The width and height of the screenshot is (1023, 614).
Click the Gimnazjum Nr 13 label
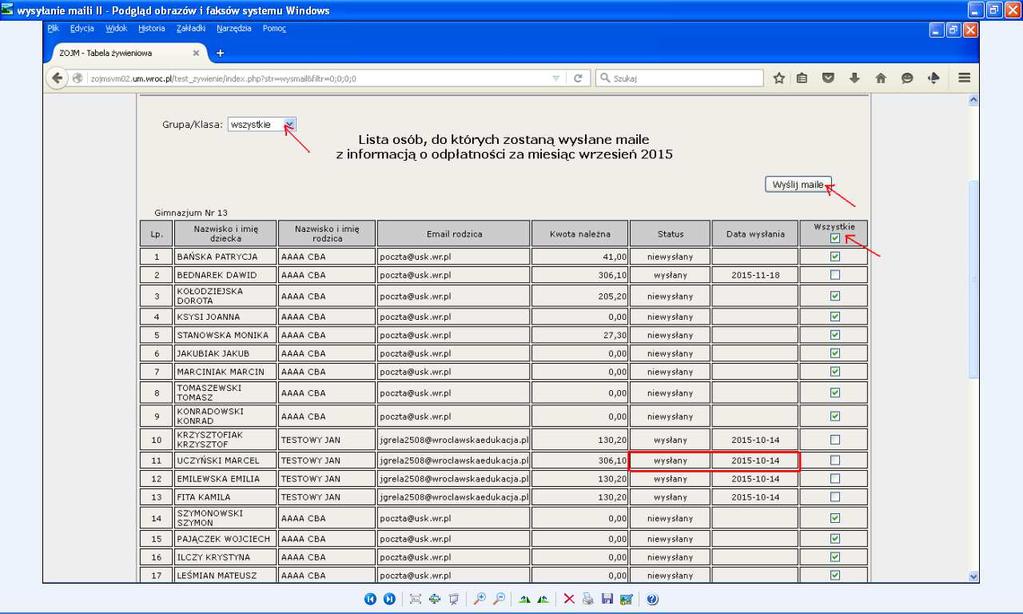click(191, 213)
